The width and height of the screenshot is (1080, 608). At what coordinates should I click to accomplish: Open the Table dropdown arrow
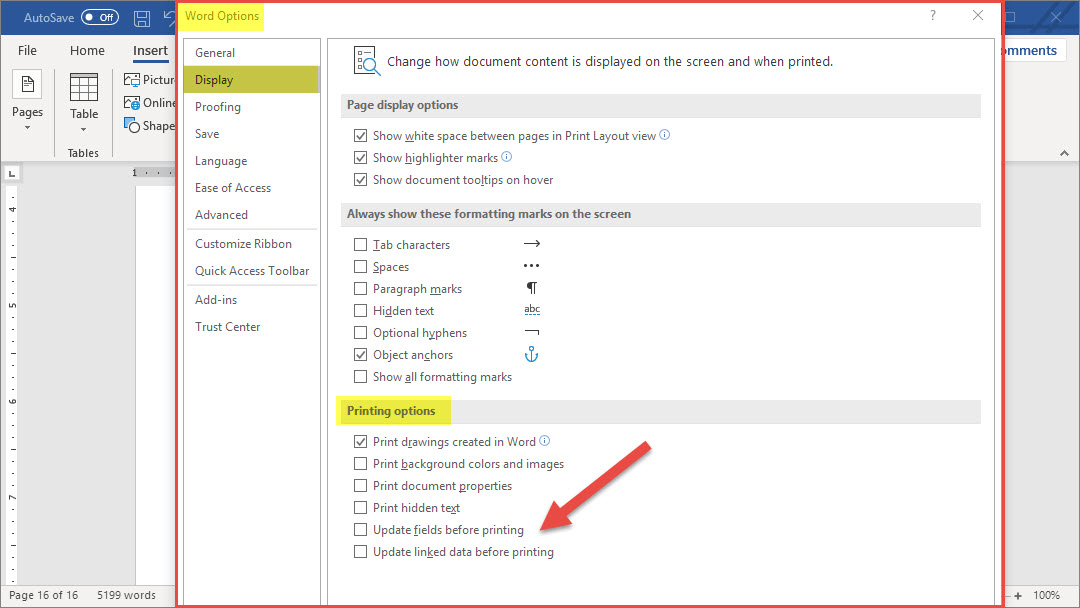click(x=84, y=129)
